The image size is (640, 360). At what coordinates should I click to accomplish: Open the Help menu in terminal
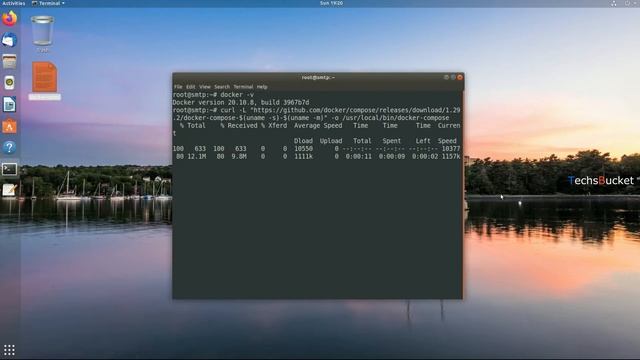point(262,87)
